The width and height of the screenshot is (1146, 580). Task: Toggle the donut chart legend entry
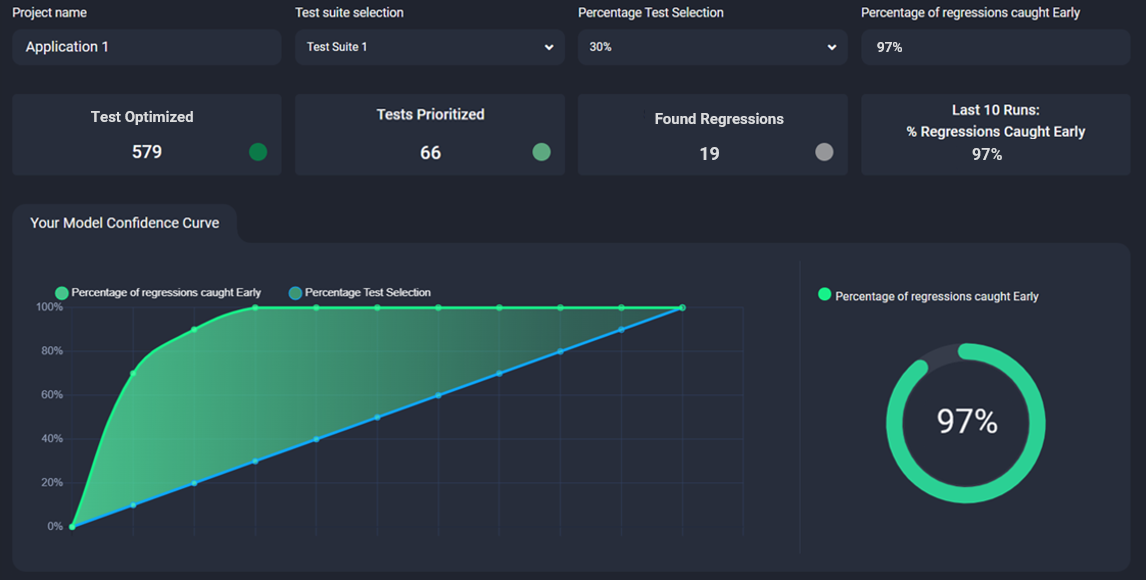tap(929, 296)
